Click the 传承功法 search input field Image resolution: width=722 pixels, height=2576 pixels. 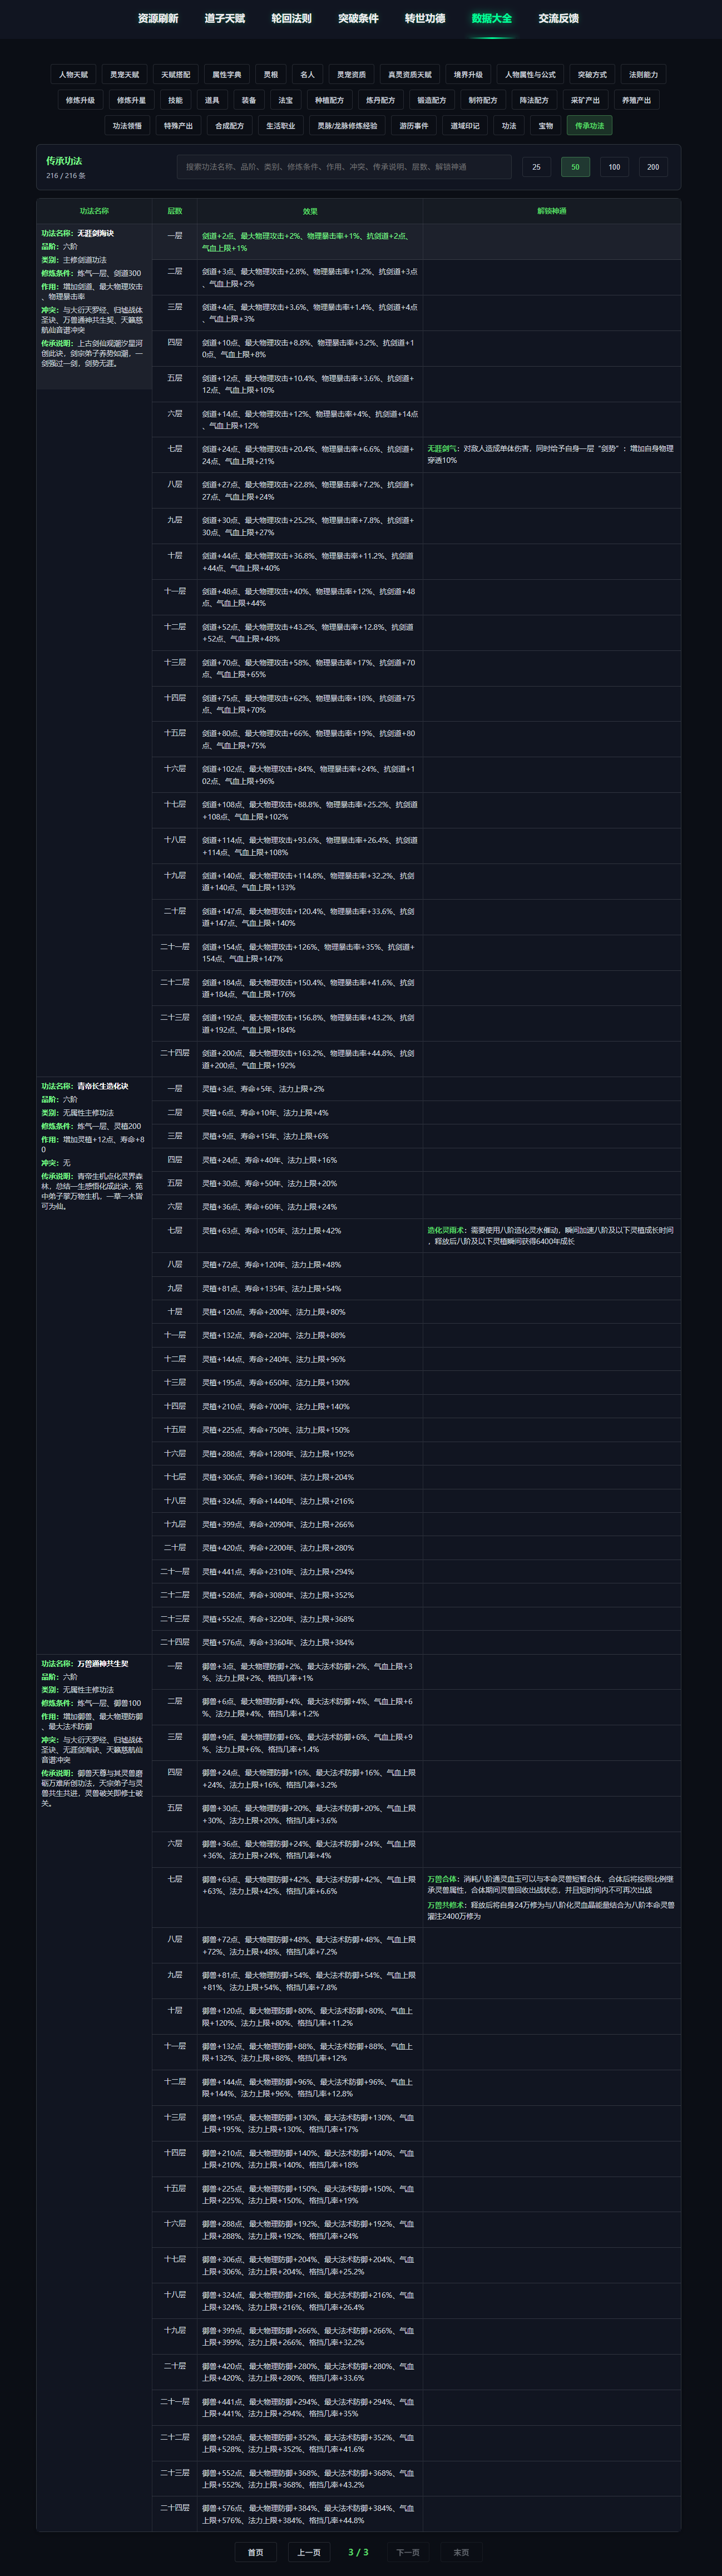344,167
